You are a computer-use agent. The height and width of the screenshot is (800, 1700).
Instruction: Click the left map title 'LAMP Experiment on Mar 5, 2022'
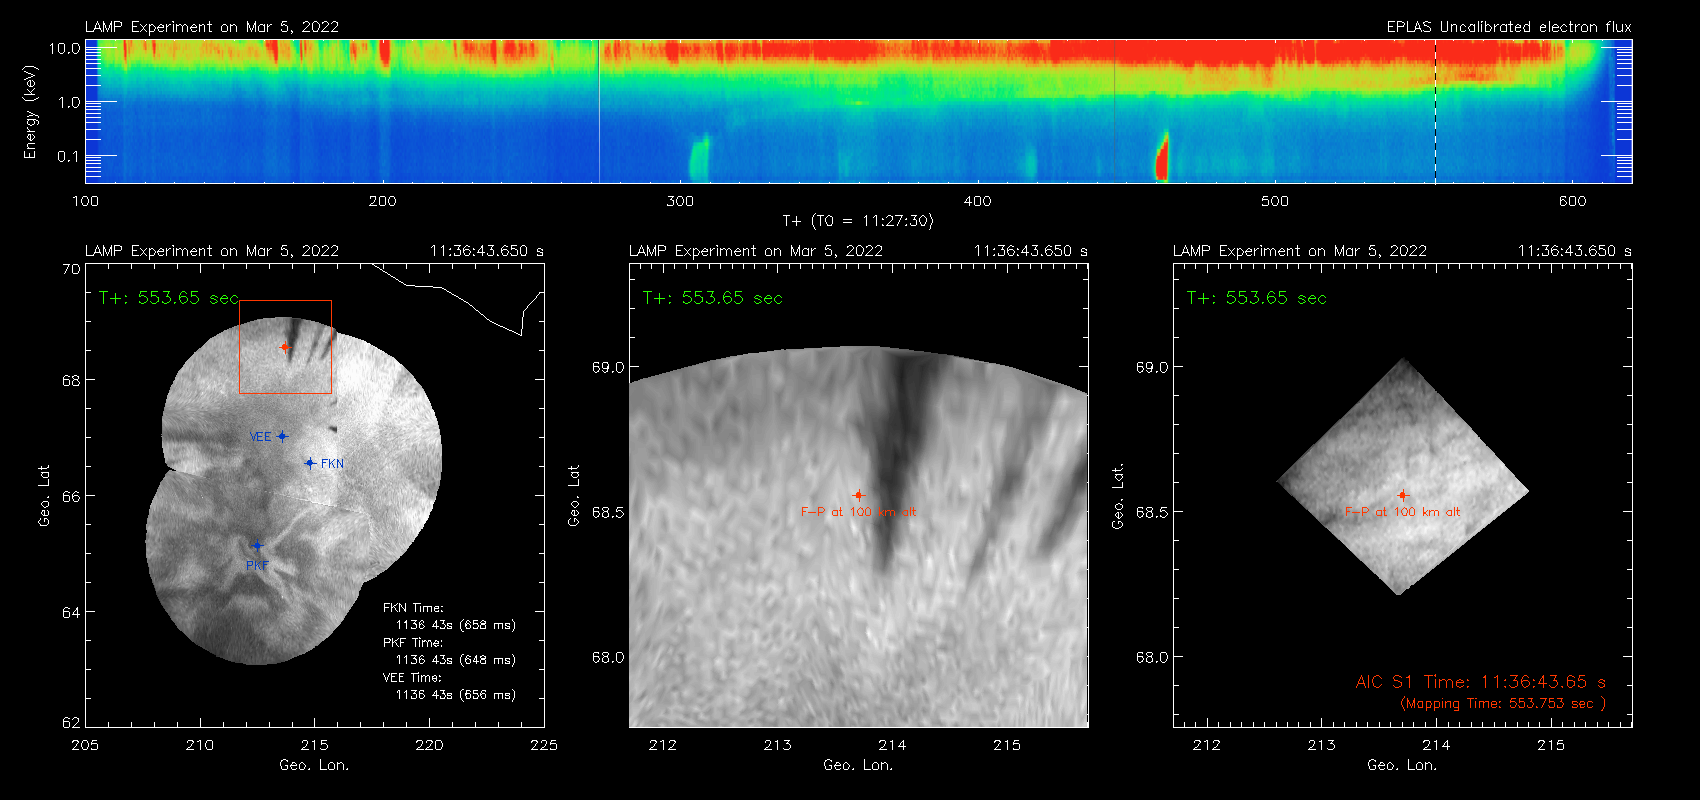[212, 251]
